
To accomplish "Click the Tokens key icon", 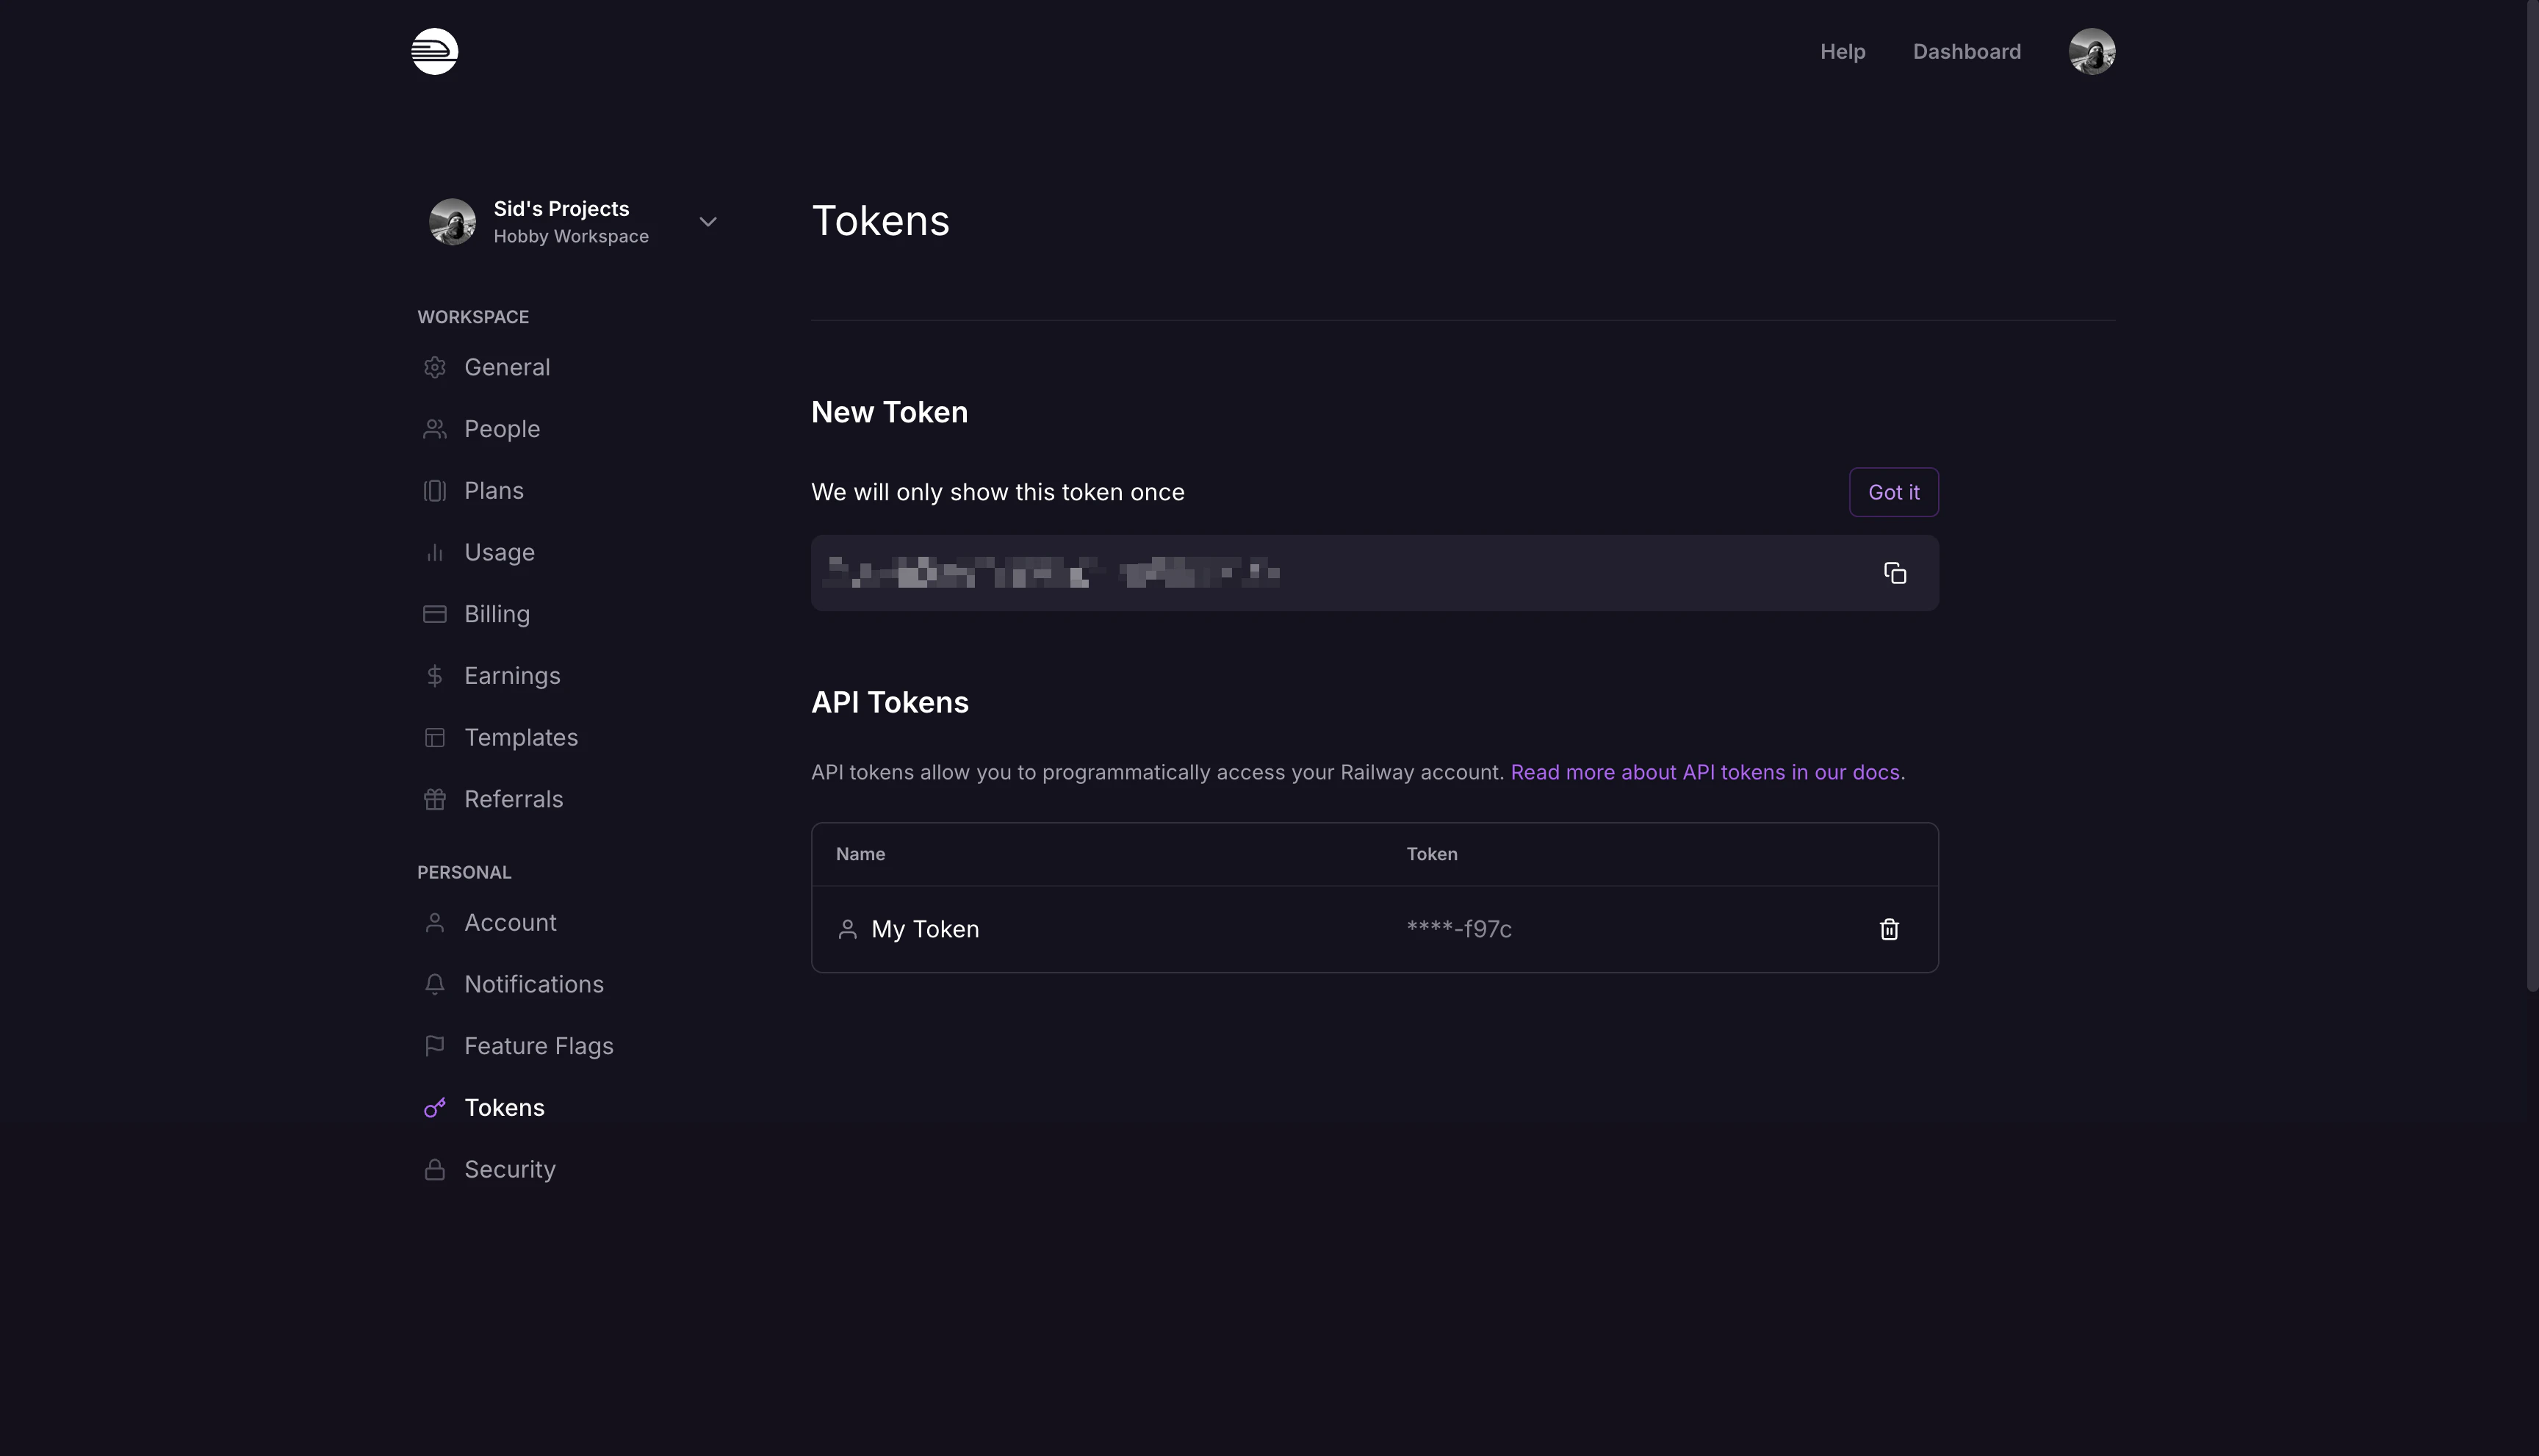I will [x=434, y=1108].
